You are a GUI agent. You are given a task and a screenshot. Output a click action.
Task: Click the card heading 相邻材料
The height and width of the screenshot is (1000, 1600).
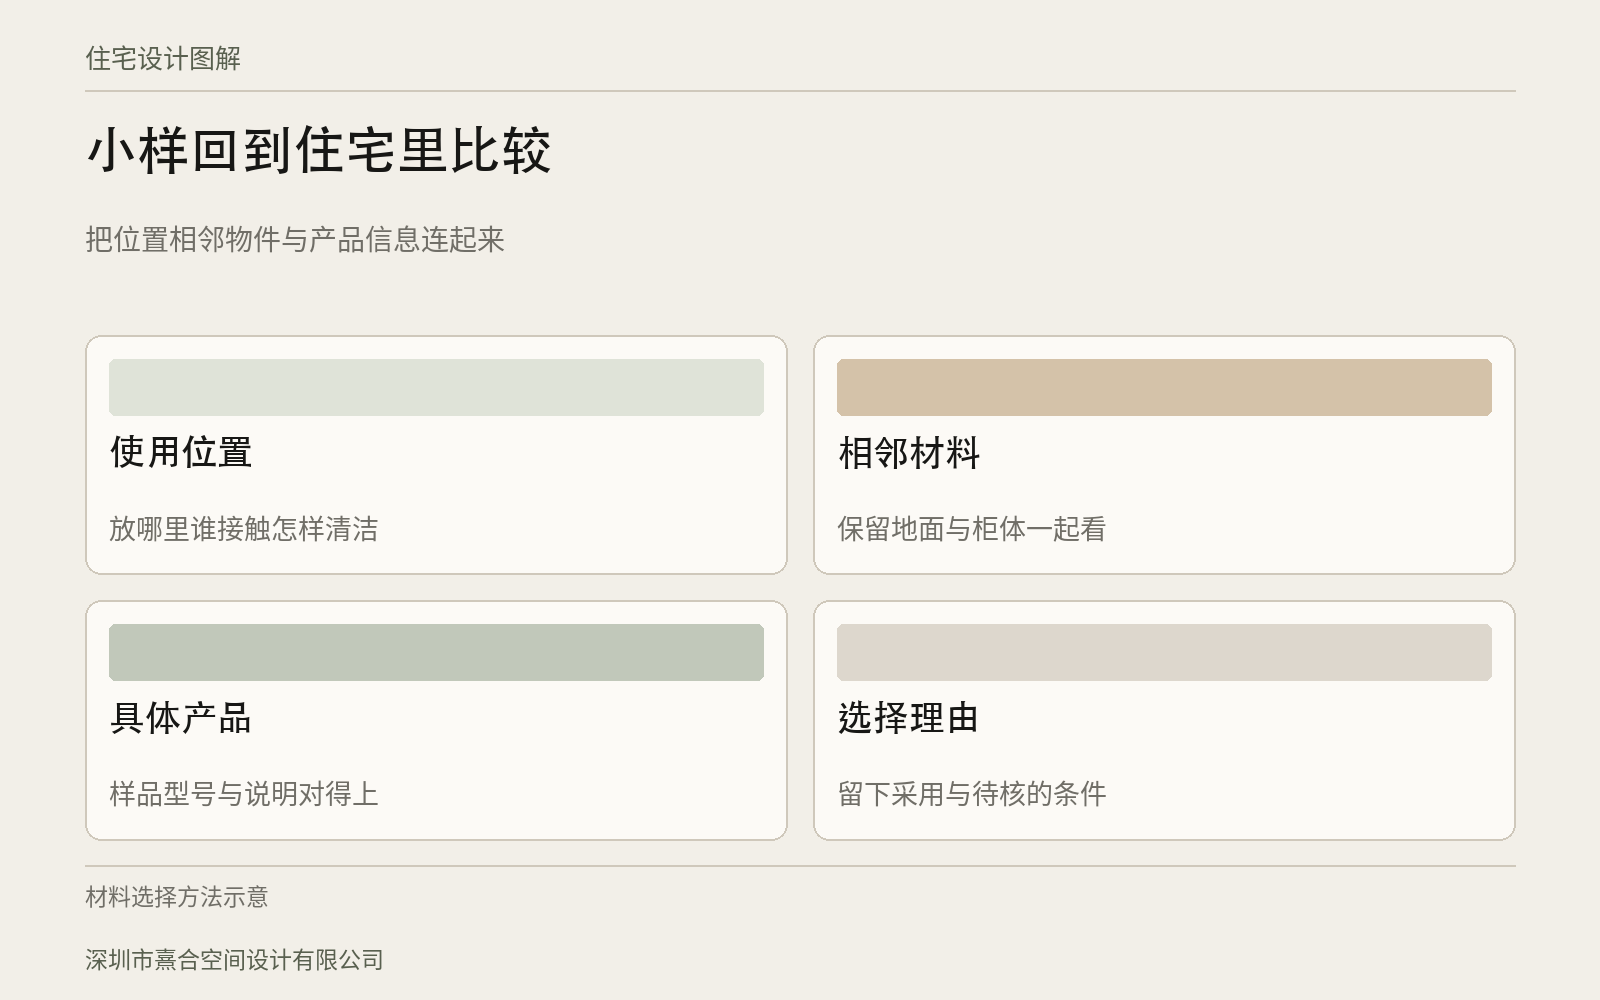909,453
